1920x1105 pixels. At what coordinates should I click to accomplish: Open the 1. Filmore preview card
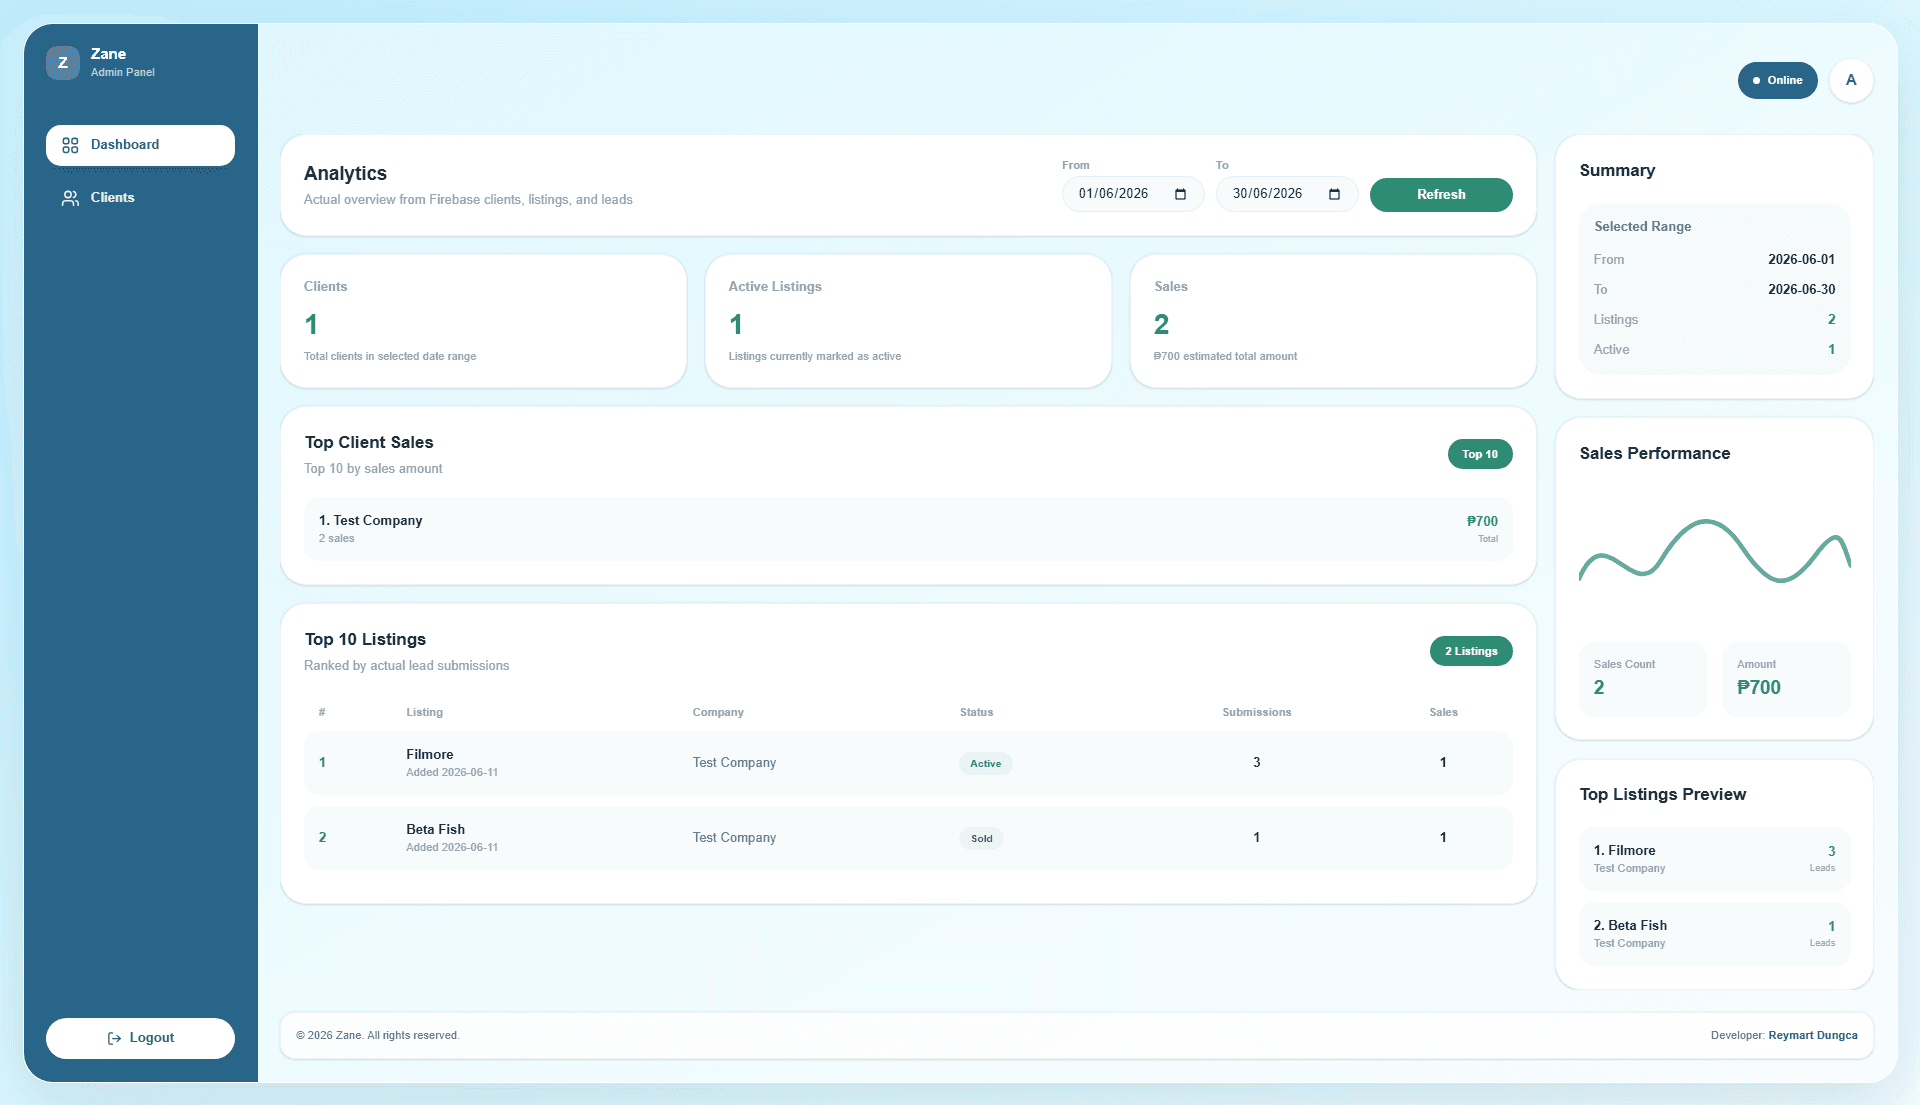click(1714, 859)
